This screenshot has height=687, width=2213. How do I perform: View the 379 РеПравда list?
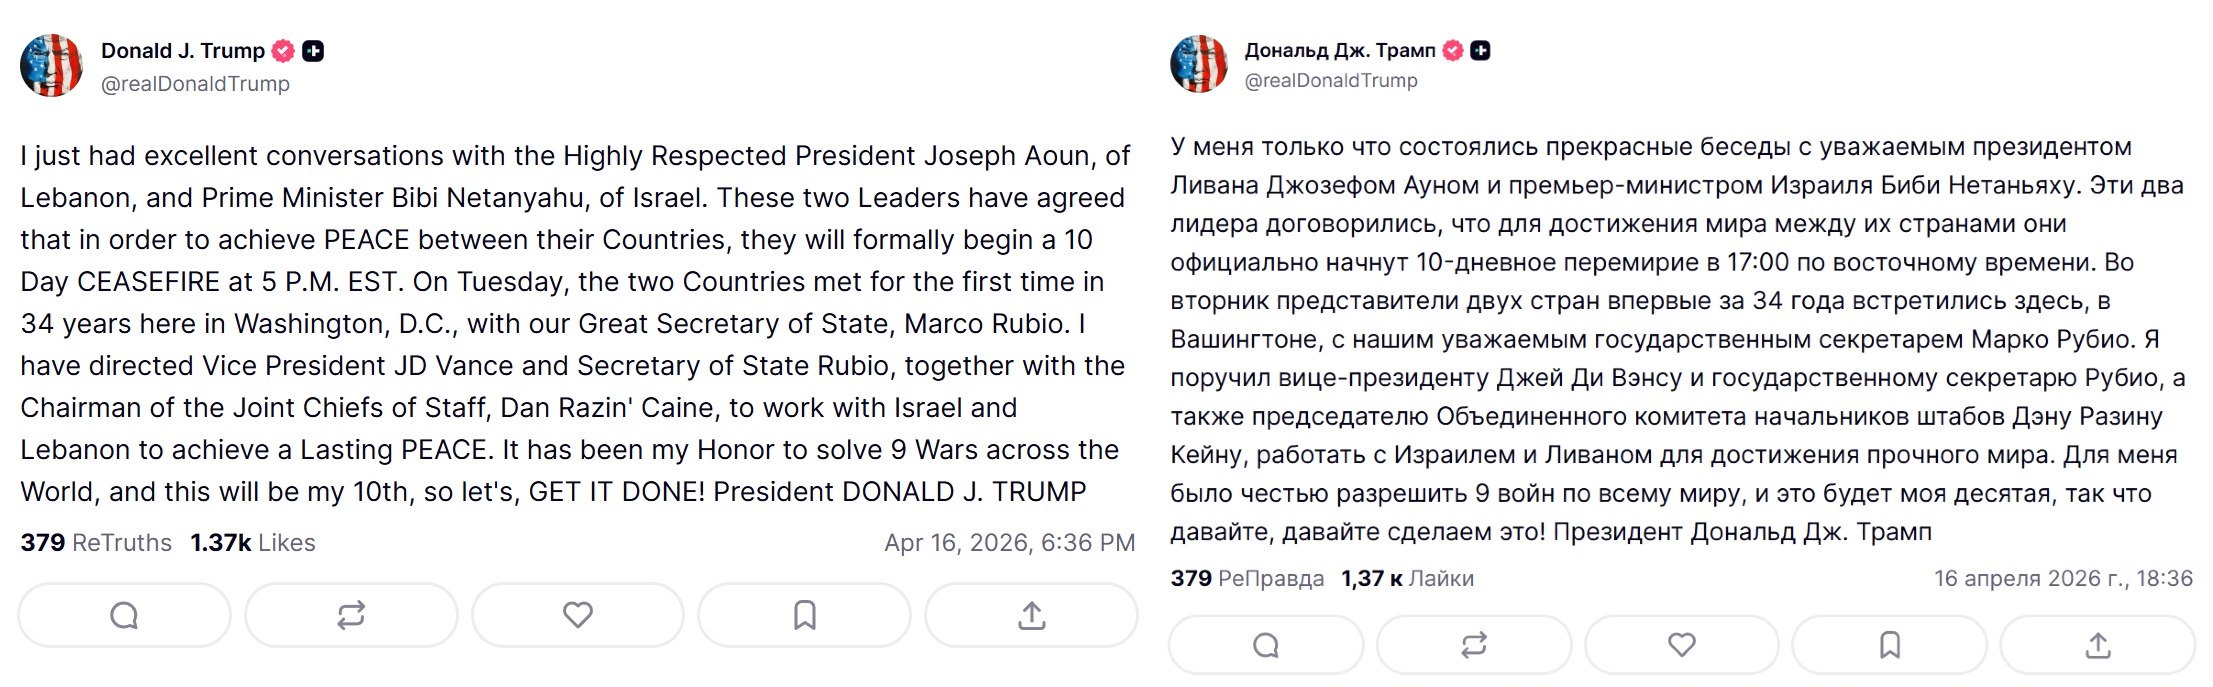click(1247, 578)
